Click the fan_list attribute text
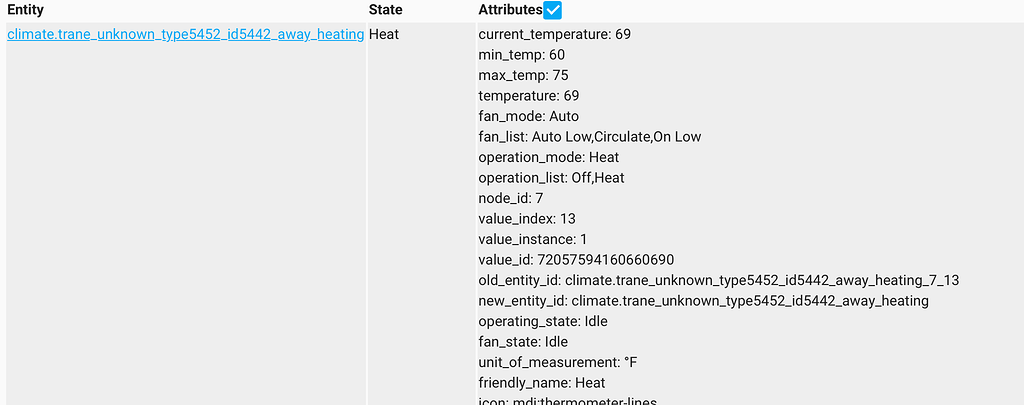The height and width of the screenshot is (405, 1024). (x=589, y=137)
